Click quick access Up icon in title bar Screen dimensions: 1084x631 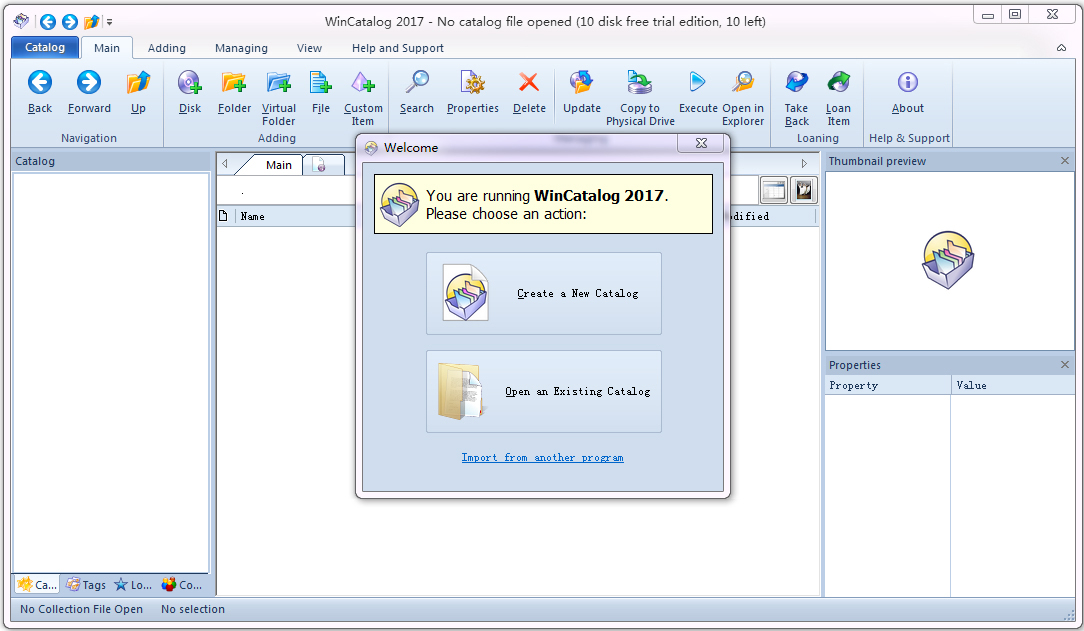click(x=91, y=22)
